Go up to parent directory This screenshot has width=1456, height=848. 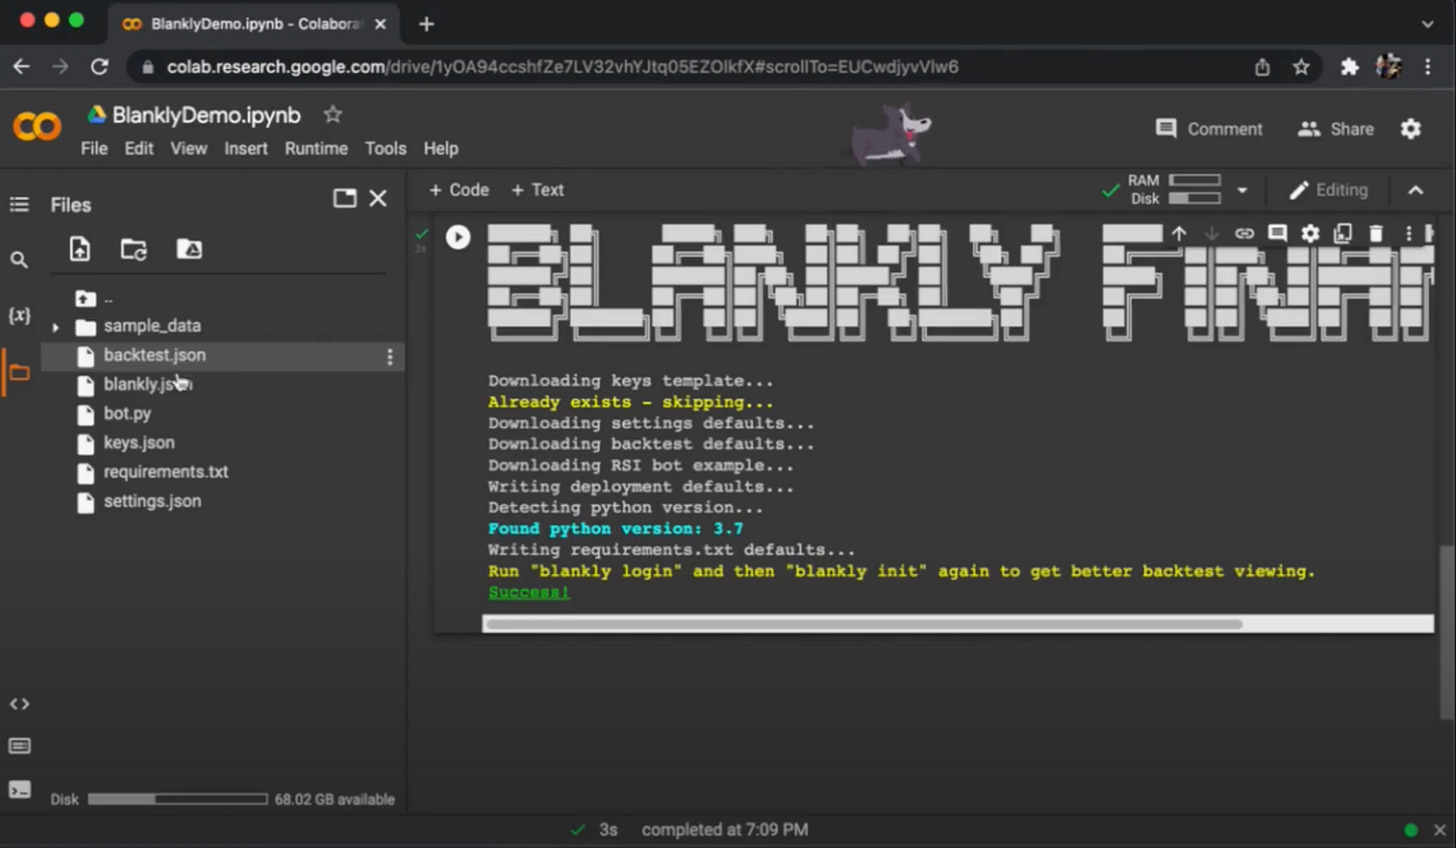point(86,298)
